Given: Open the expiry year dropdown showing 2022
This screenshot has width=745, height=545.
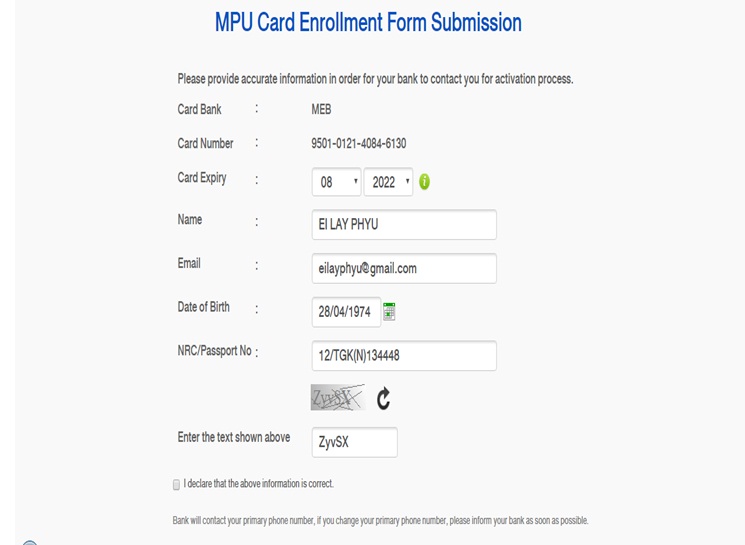Looking at the screenshot, I should (x=388, y=182).
